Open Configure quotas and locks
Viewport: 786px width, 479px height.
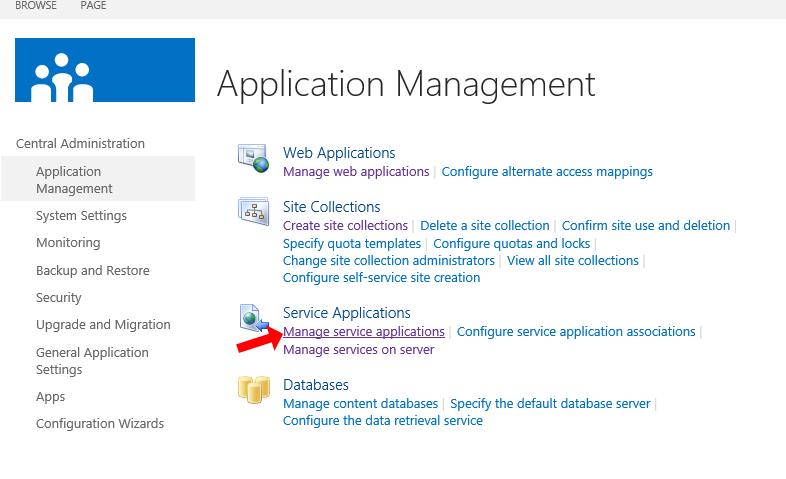pos(511,244)
